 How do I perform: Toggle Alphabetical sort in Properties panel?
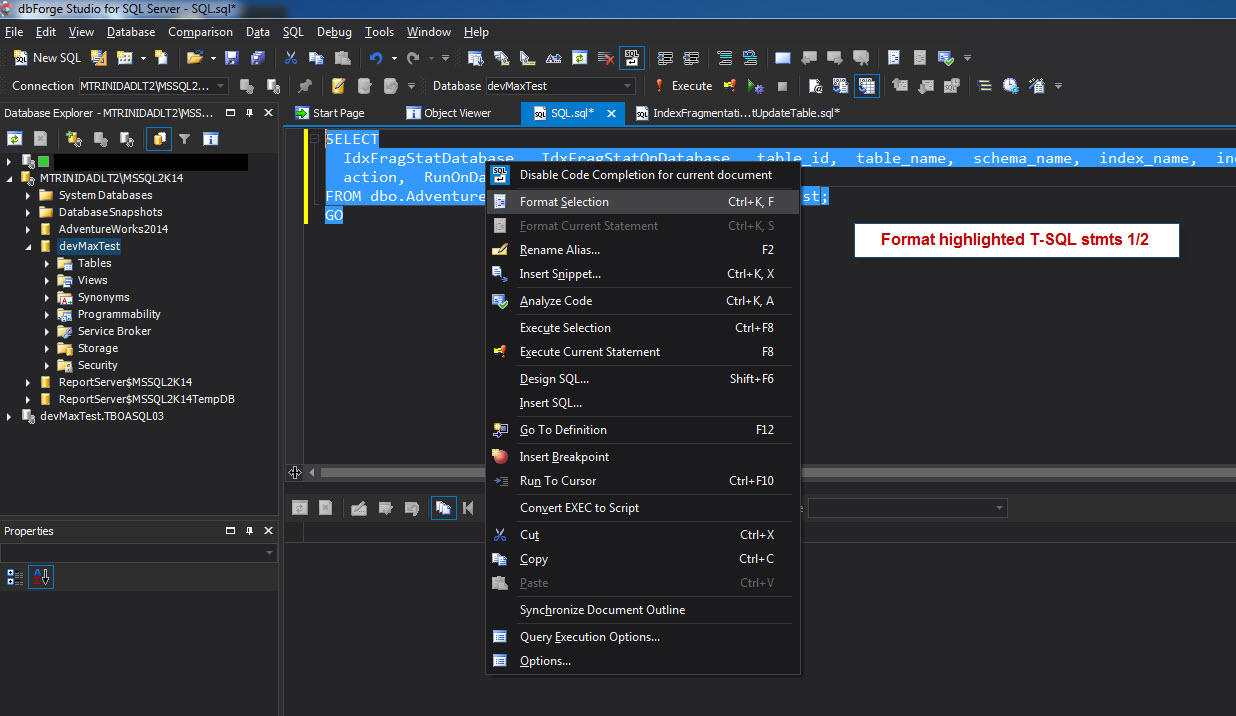41,577
